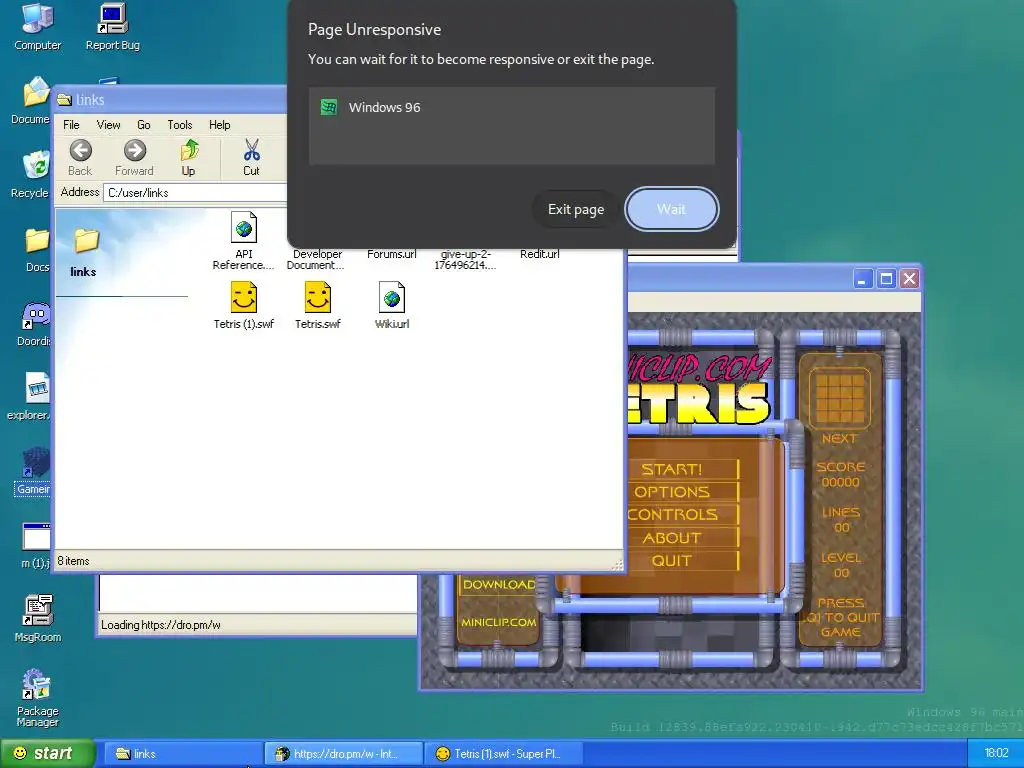1024x768 pixels.
Task: Click the links window title bar folder icon
Action: pos(64,100)
